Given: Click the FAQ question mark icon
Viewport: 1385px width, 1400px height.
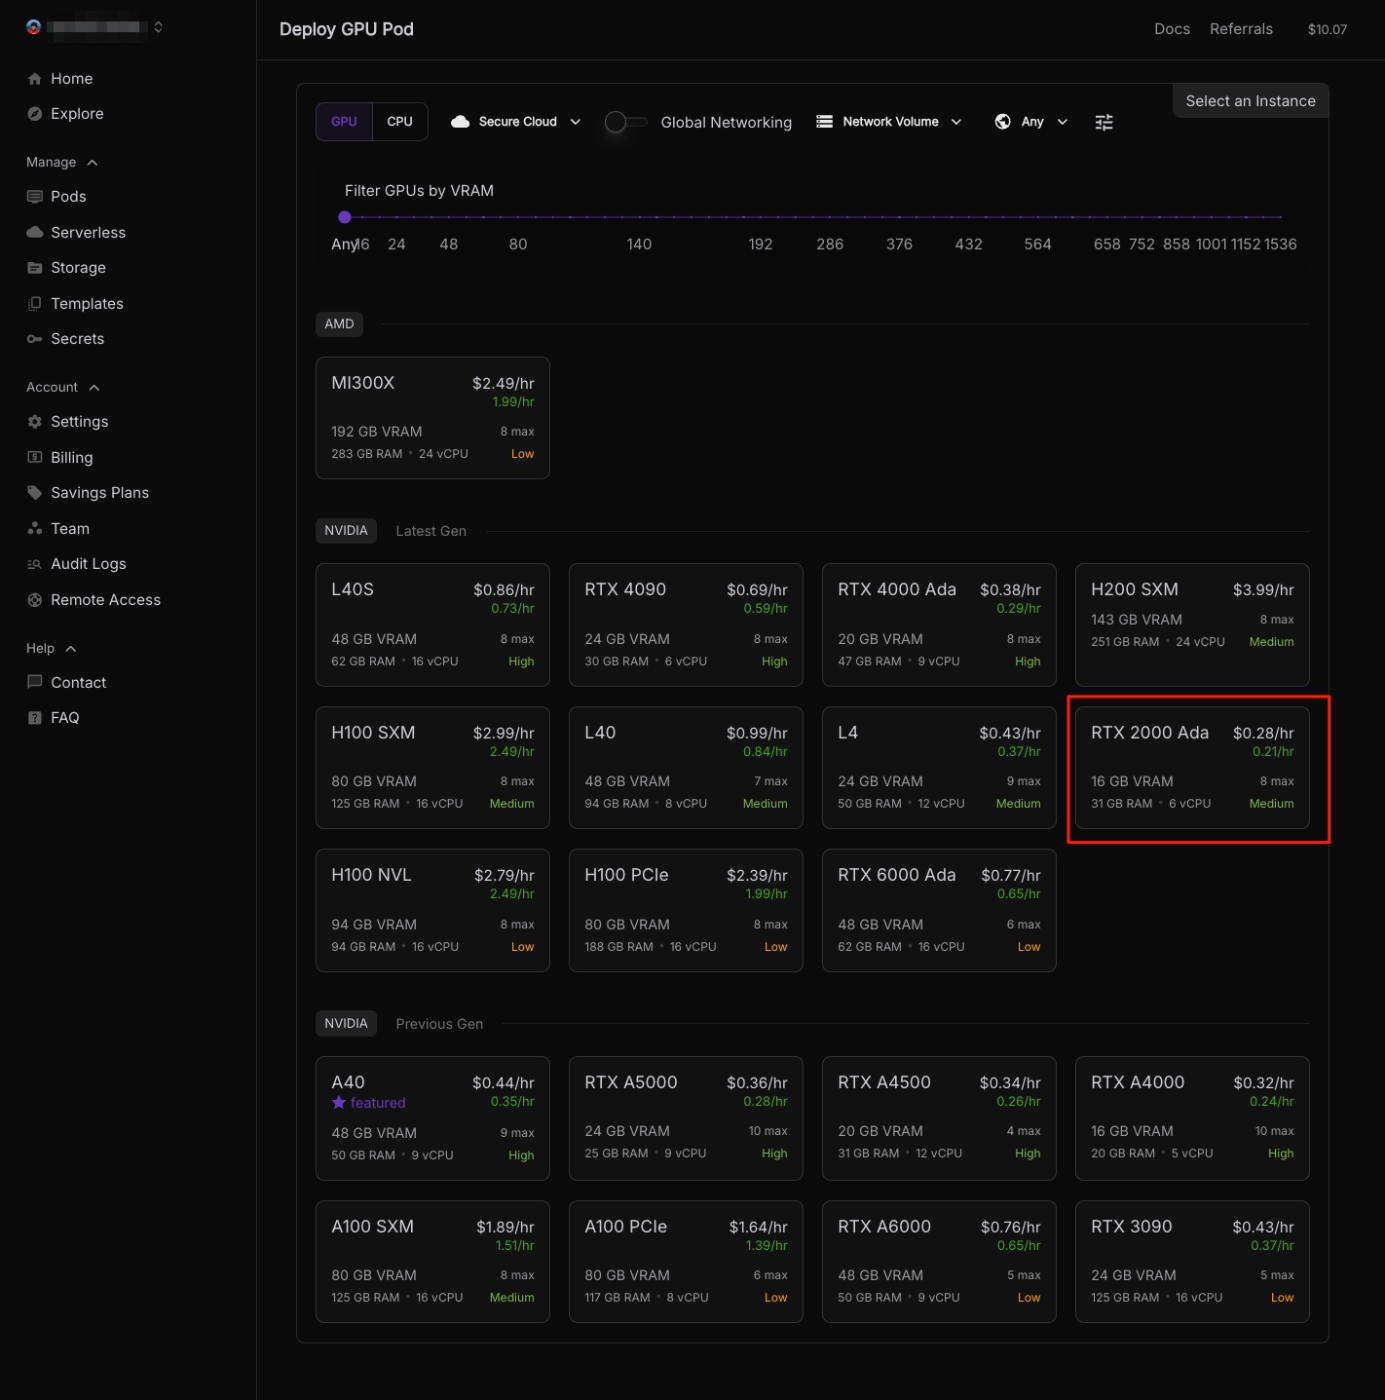Looking at the screenshot, I should pyautogui.click(x=35, y=718).
